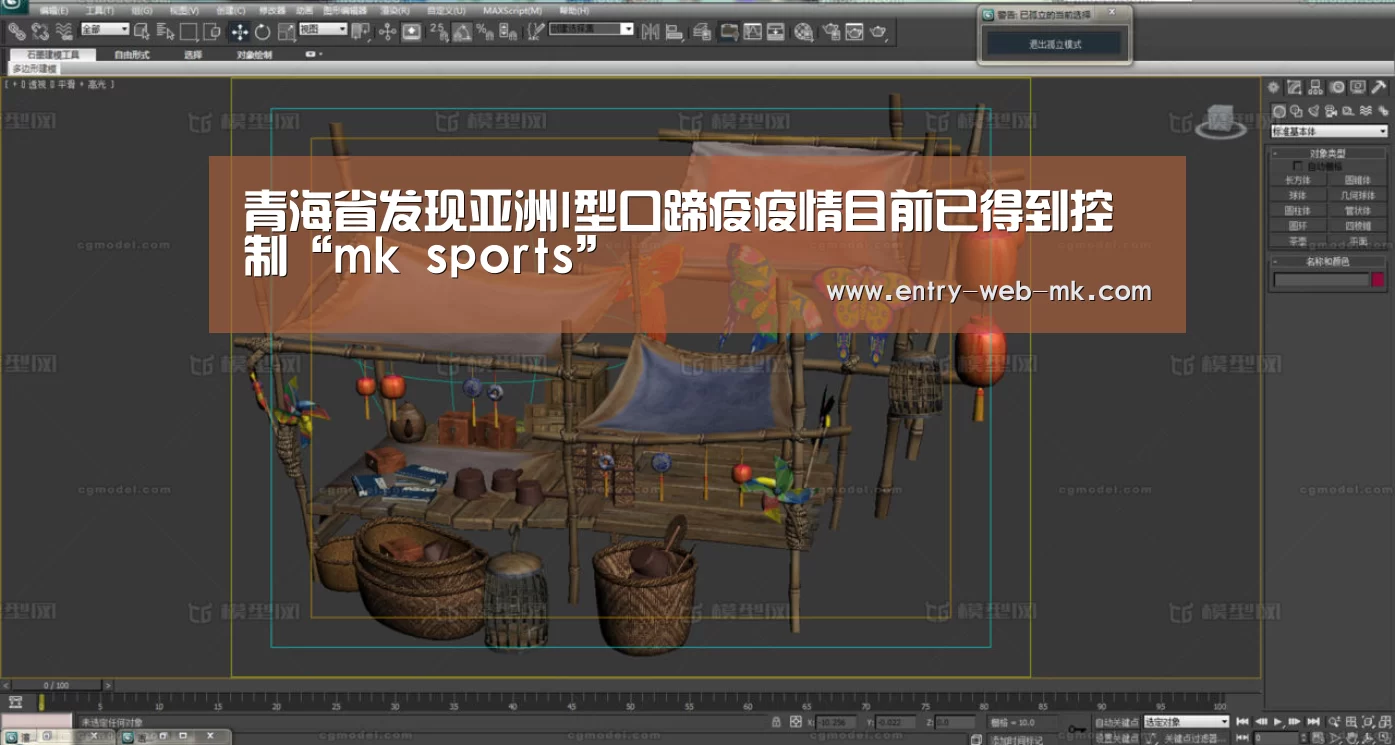Click the 退出孤立模式 button

[1056, 44]
